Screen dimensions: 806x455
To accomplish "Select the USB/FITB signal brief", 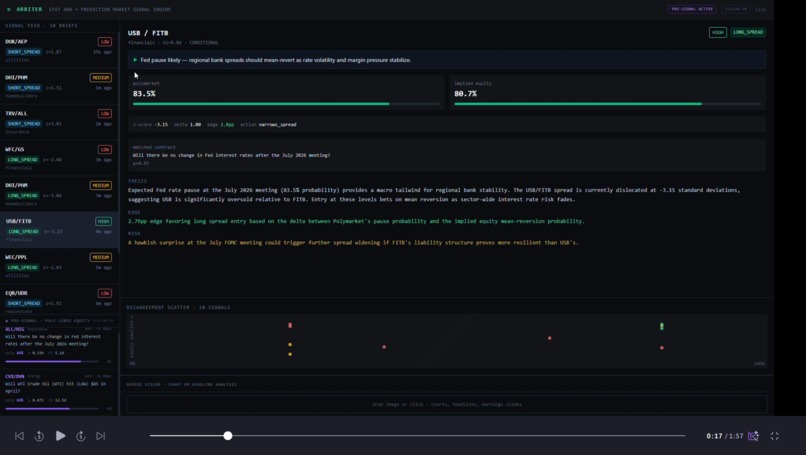I will (x=59, y=230).
